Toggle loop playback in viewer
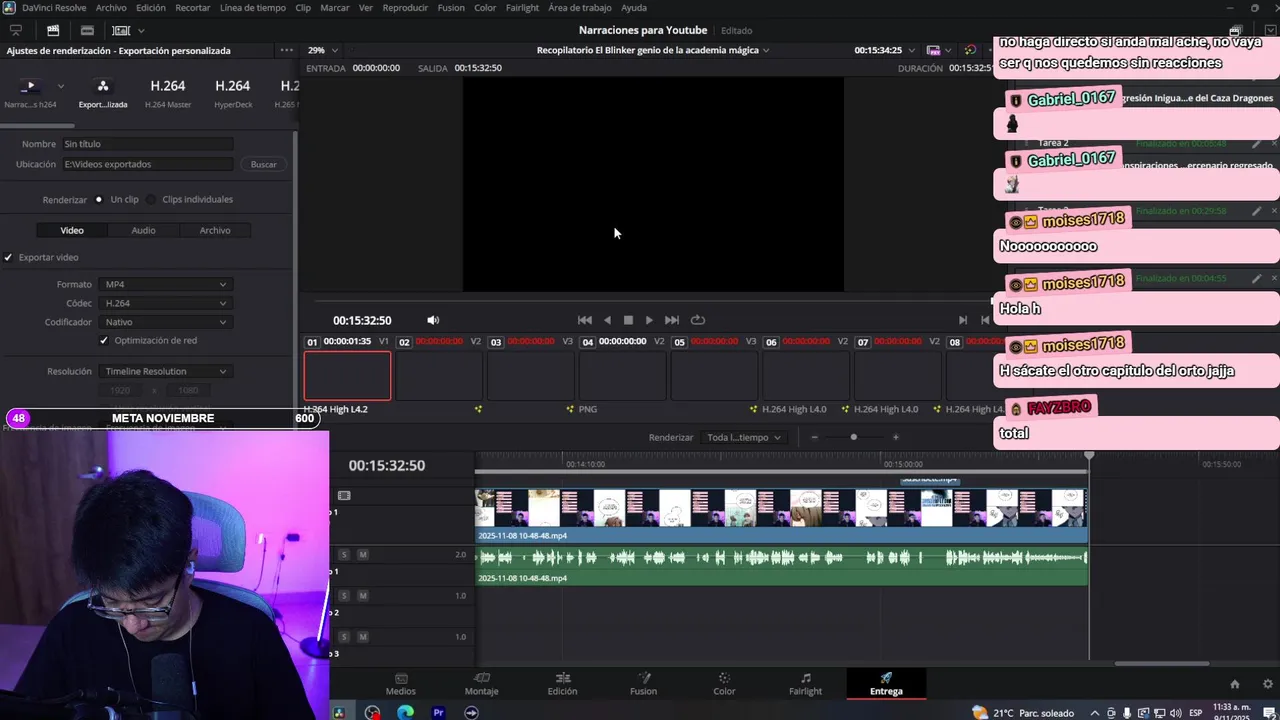The width and height of the screenshot is (1280, 720). point(698,320)
